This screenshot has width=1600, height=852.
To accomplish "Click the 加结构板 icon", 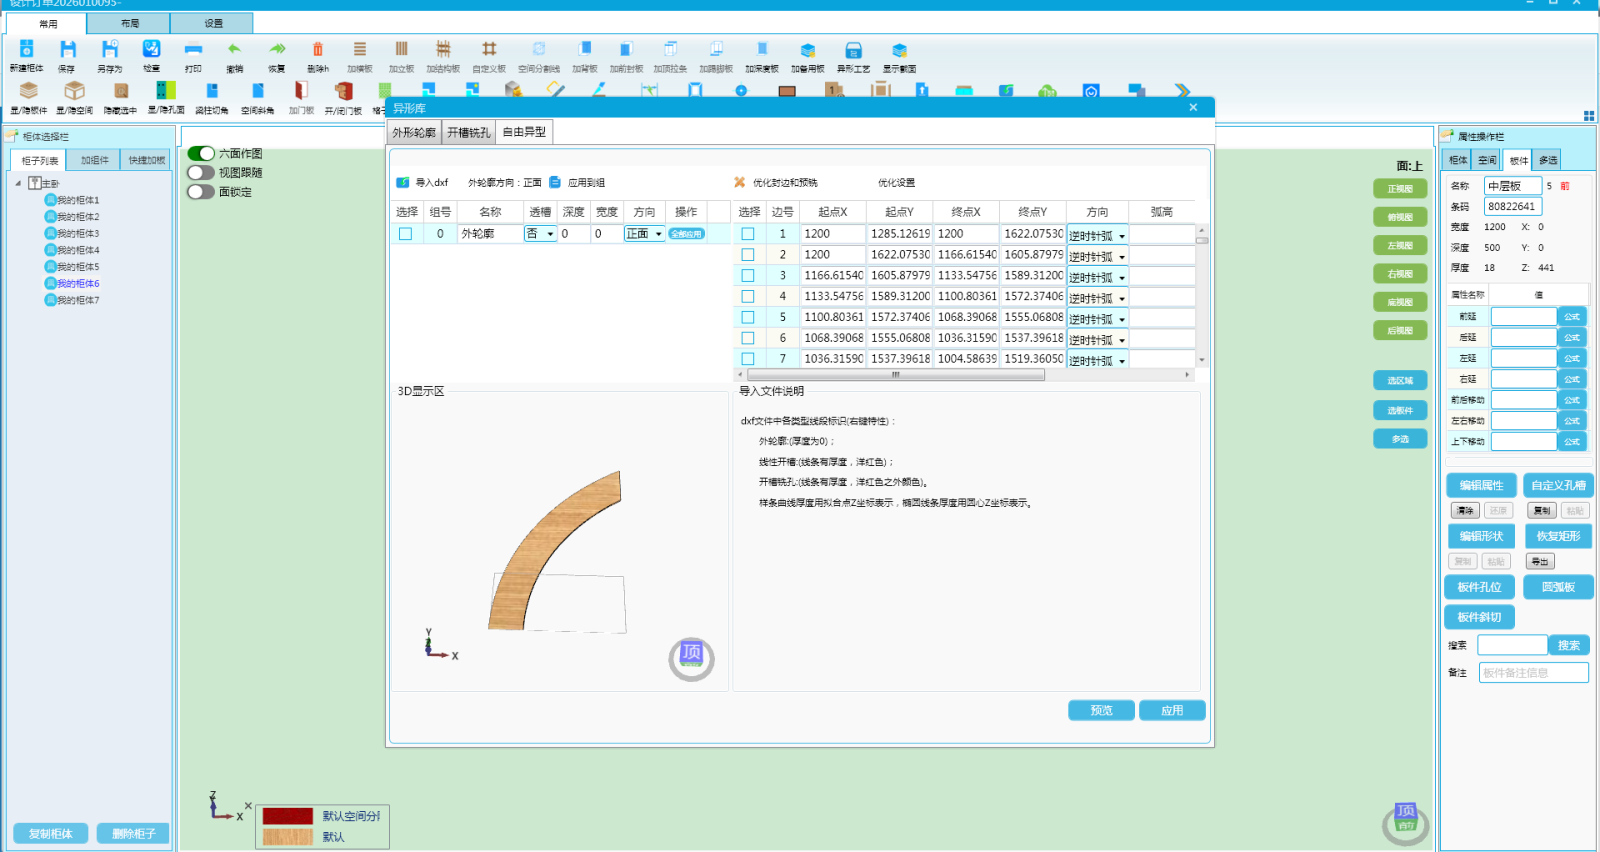I will coord(443,49).
